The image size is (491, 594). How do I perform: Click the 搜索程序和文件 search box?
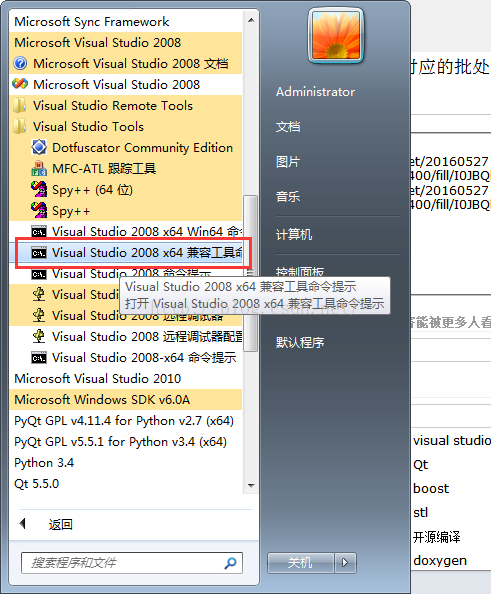point(132,563)
